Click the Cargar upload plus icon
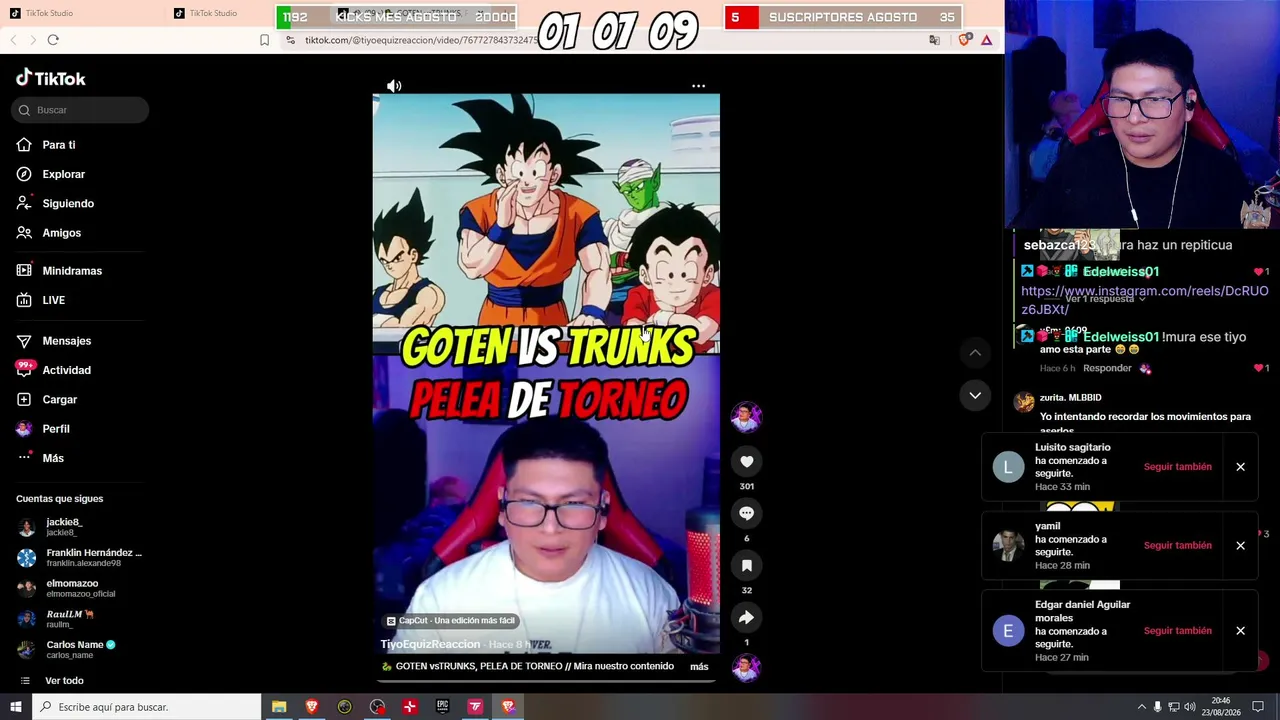 [x=24, y=399]
